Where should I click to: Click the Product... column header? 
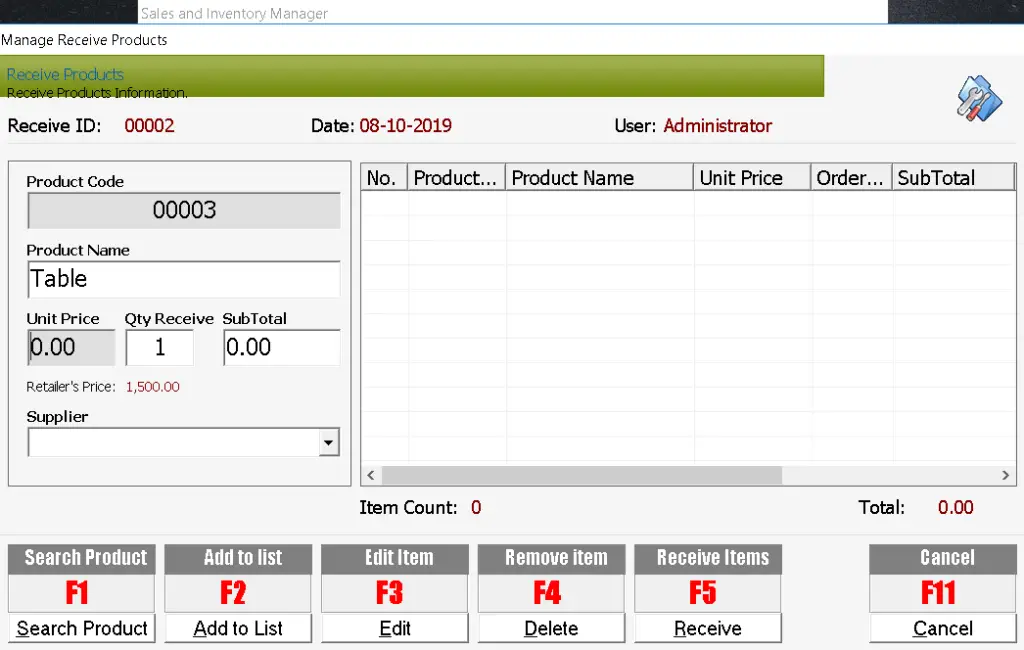456,178
